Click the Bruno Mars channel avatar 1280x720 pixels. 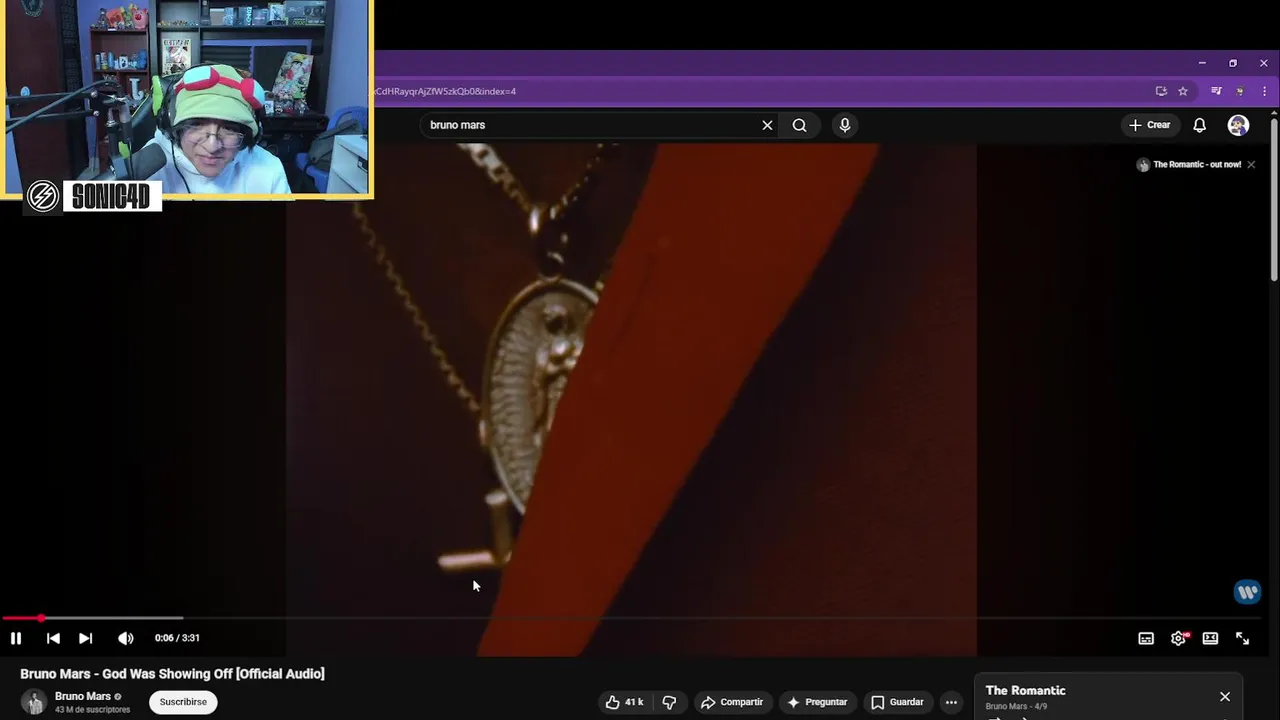click(34, 702)
